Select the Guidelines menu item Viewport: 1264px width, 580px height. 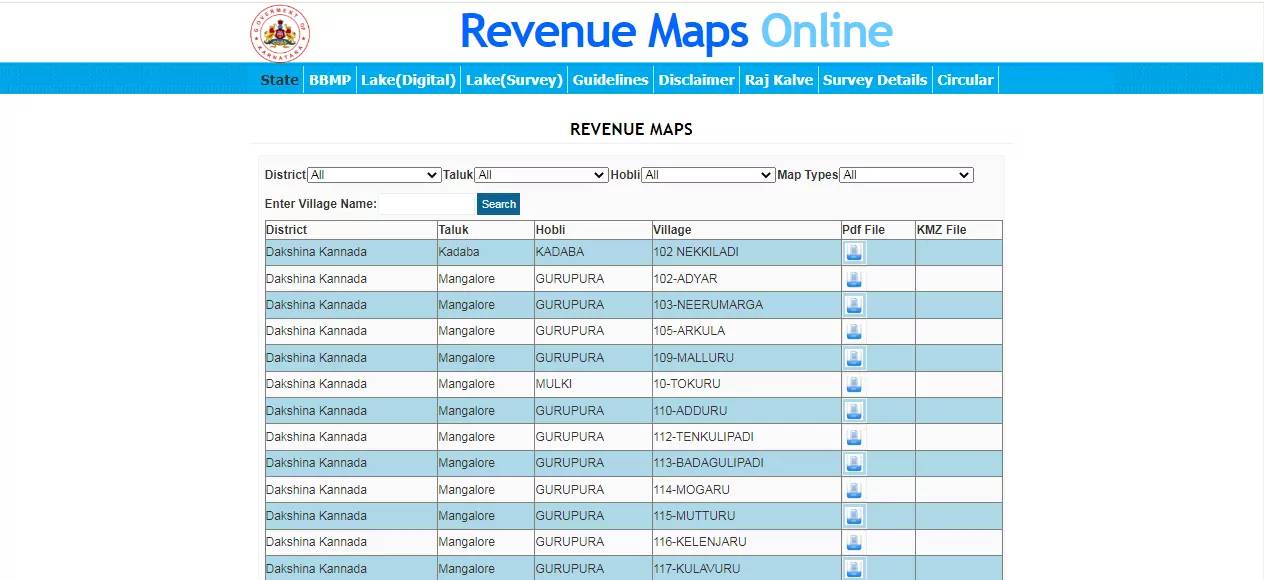[x=610, y=79]
